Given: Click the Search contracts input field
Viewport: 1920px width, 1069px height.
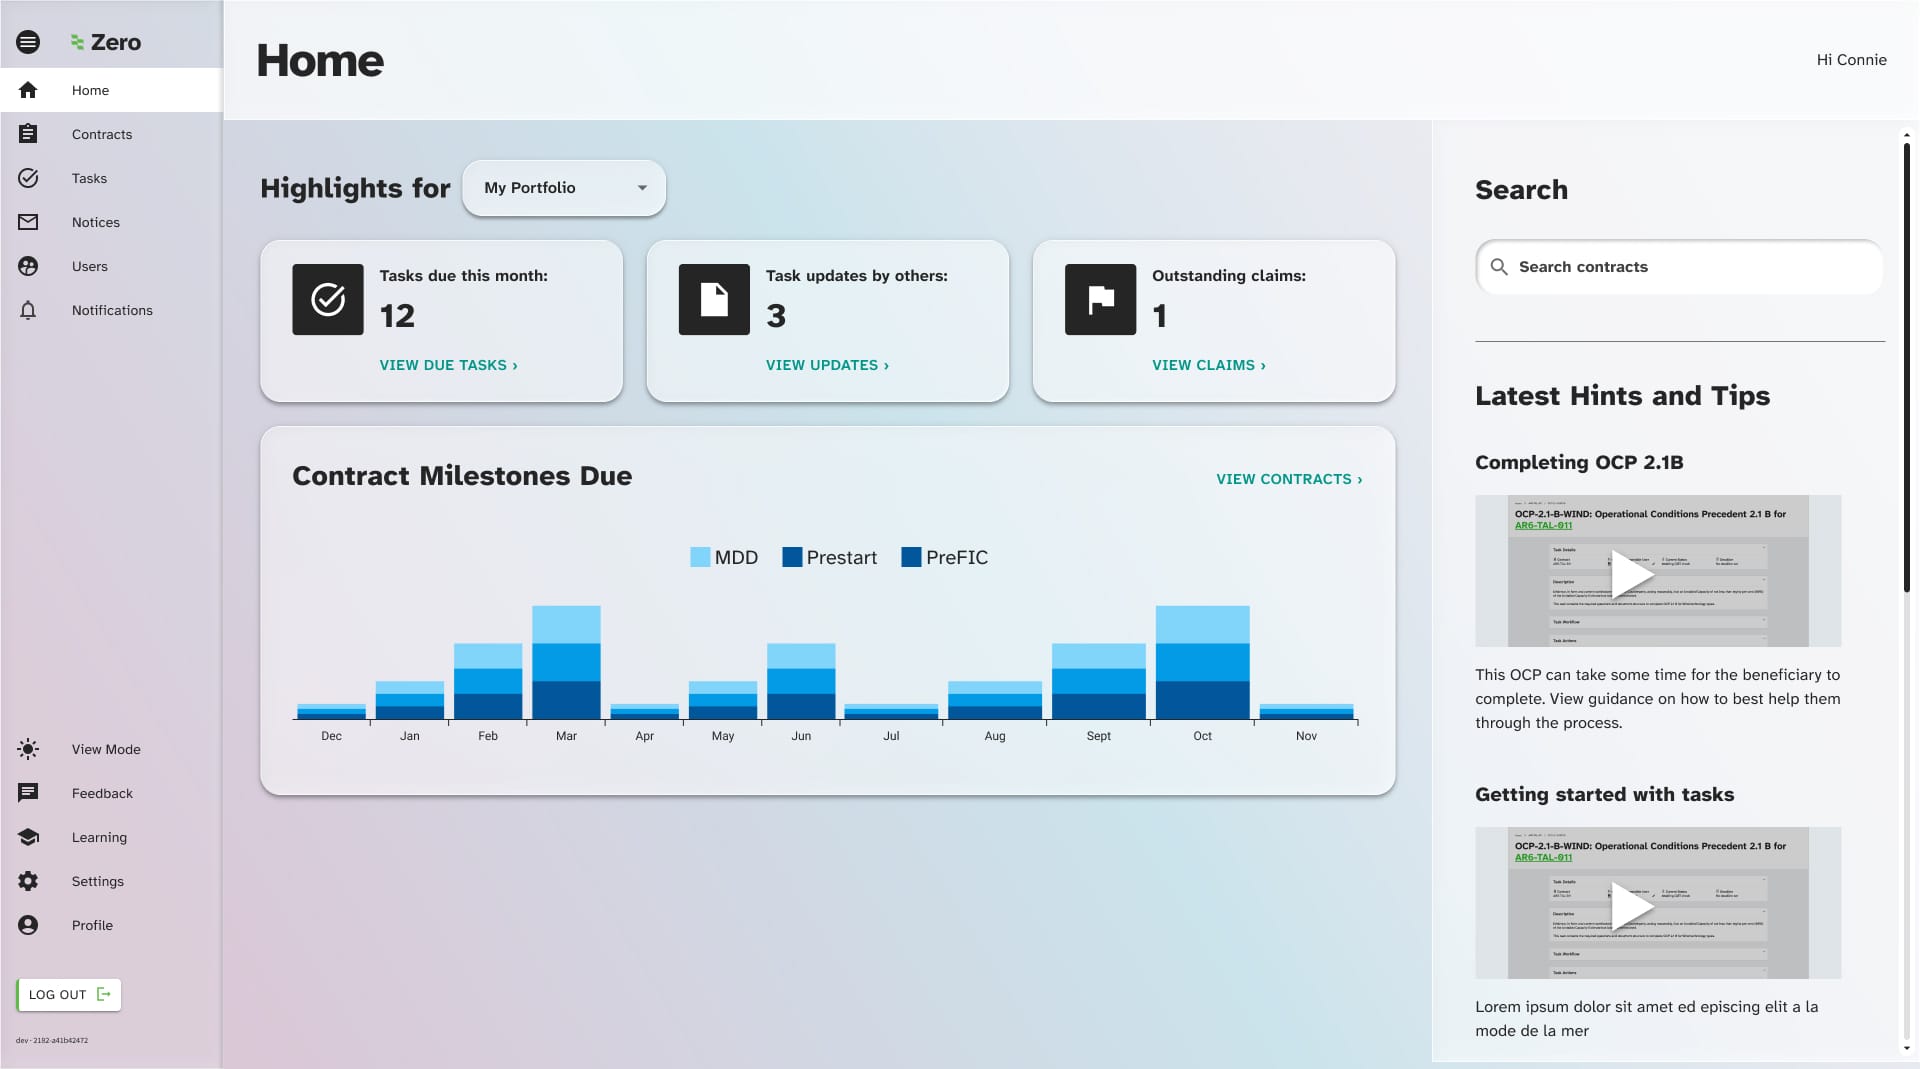Looking at the screenshot, I should click(1680, 267).
